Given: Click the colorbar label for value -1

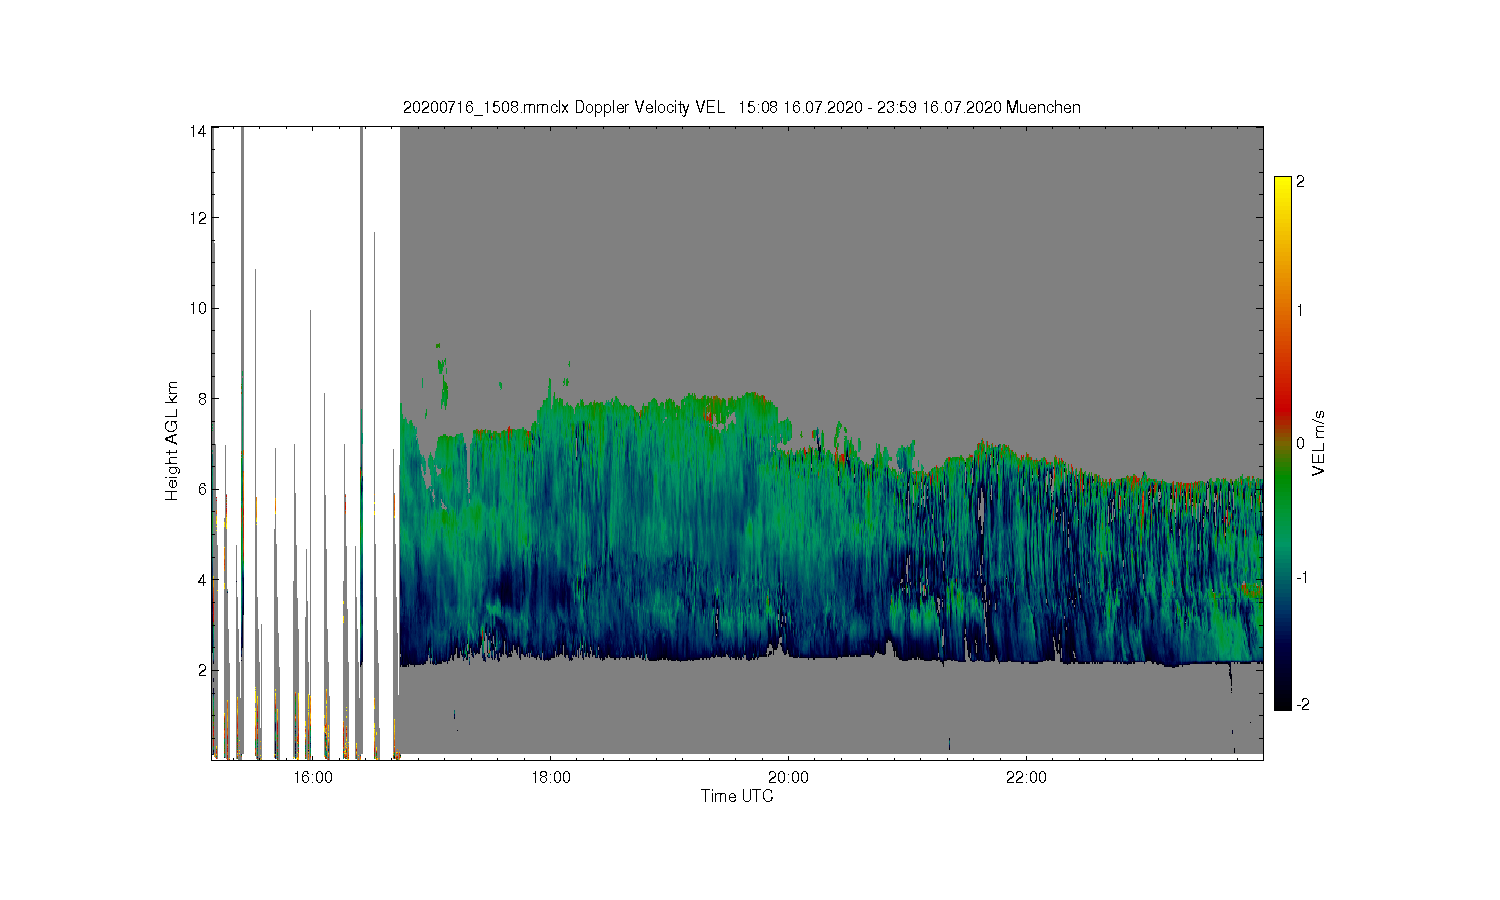Looking at the screenshot, I should (1301, 577).
